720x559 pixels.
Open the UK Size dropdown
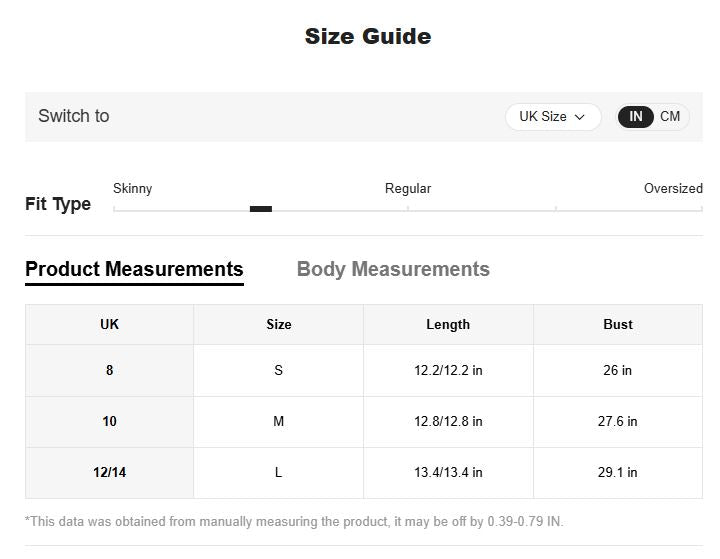point(551,117)
